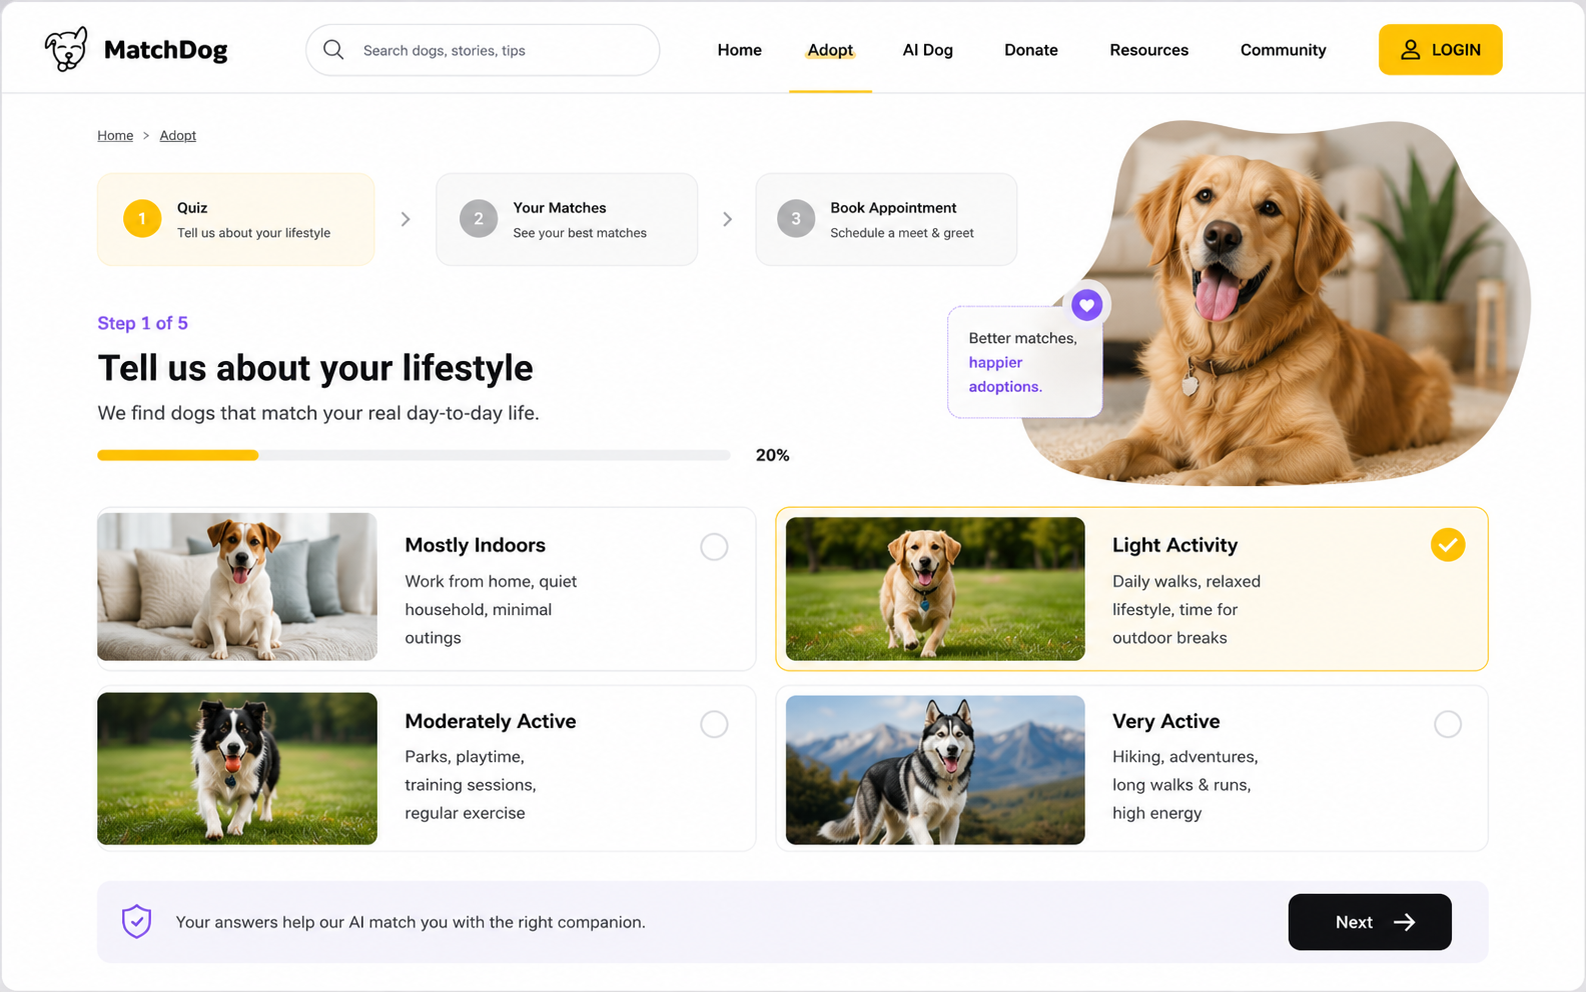Click step 2 number circle for Your Matches
Image resolution: width=1586 pixels, height=992 pixels.
(x=478, y=219)
